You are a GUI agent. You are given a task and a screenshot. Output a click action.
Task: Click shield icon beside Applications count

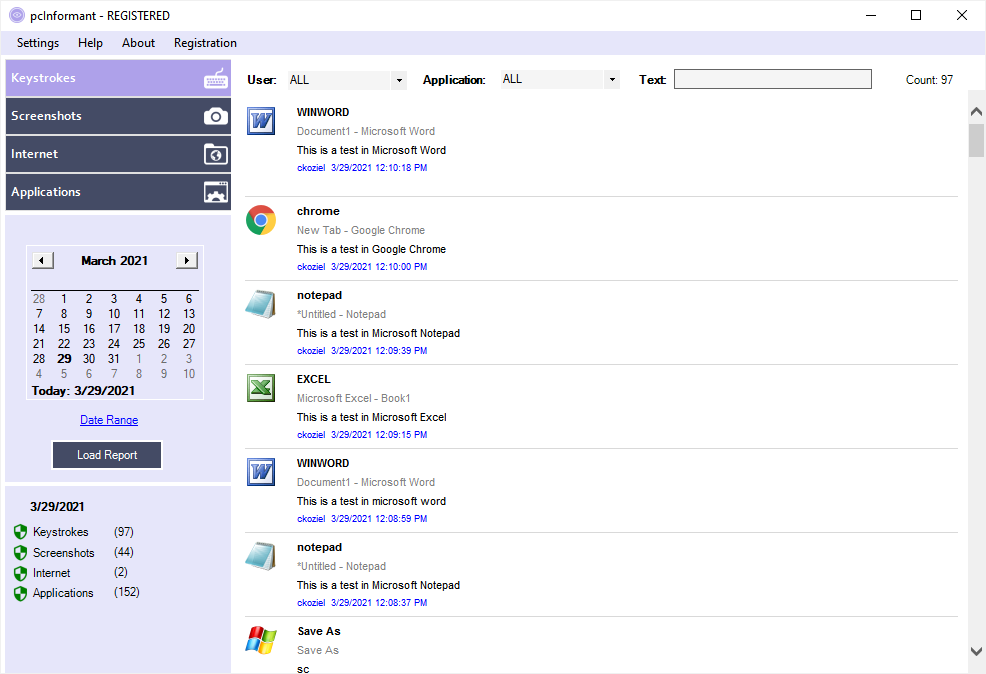tap(21, 593)
